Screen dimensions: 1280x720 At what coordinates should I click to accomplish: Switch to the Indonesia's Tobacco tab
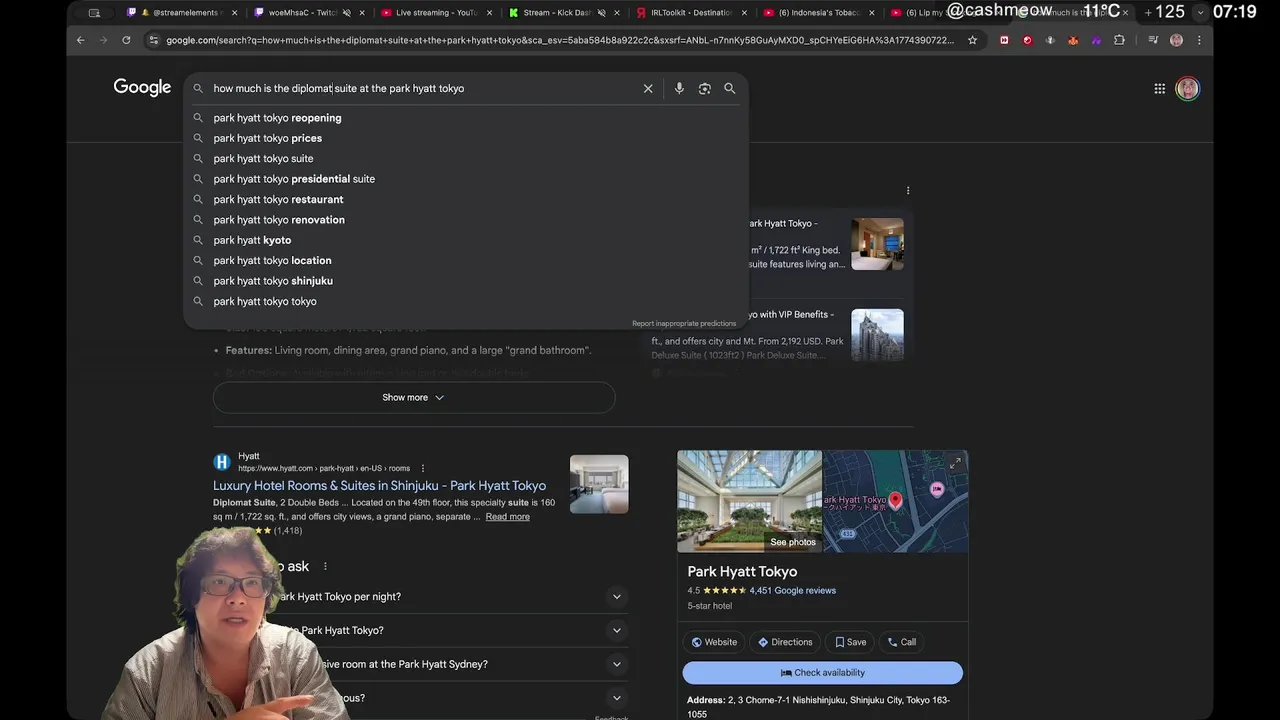[x=817, y=13]
